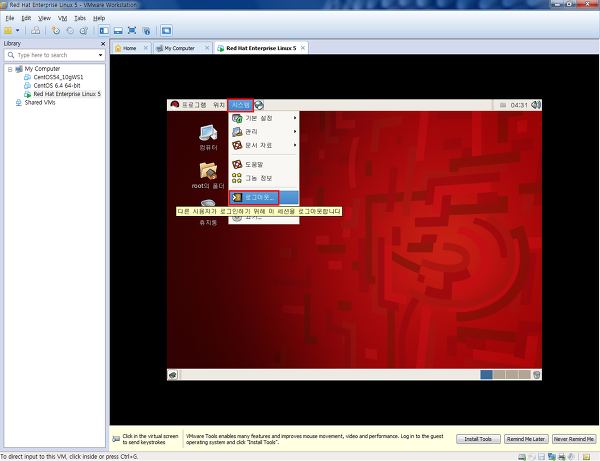This screenshot has width=600, height=461.
Task: Open the Edit menu
Action: pyautogui.click(x=26, y=18)
